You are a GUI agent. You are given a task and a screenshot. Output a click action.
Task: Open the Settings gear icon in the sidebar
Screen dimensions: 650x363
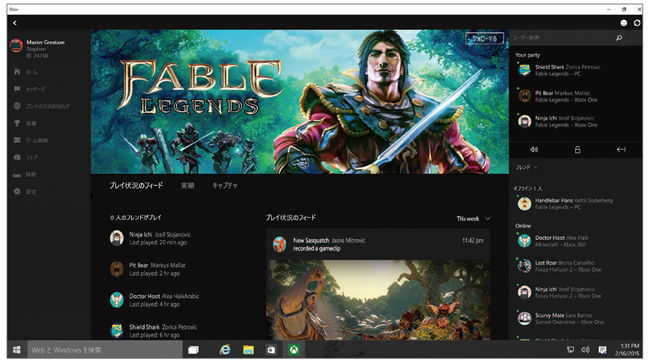coord(17,191)
